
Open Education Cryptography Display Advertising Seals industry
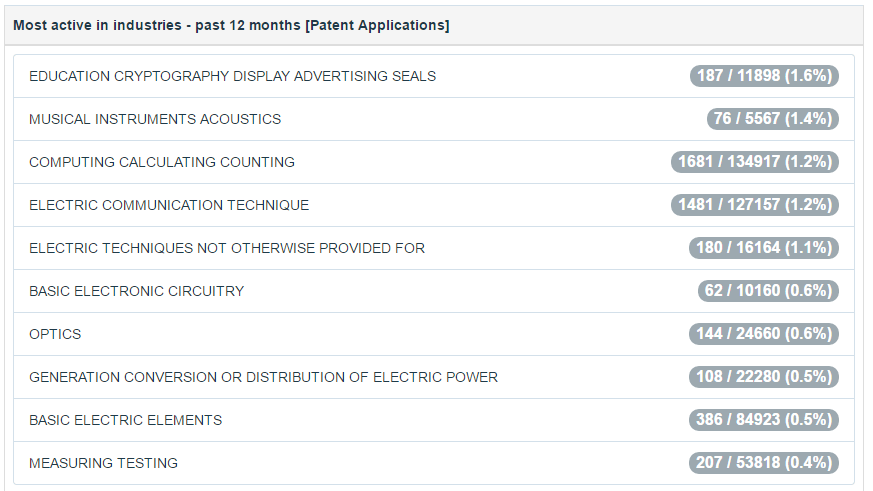(232, 76)
